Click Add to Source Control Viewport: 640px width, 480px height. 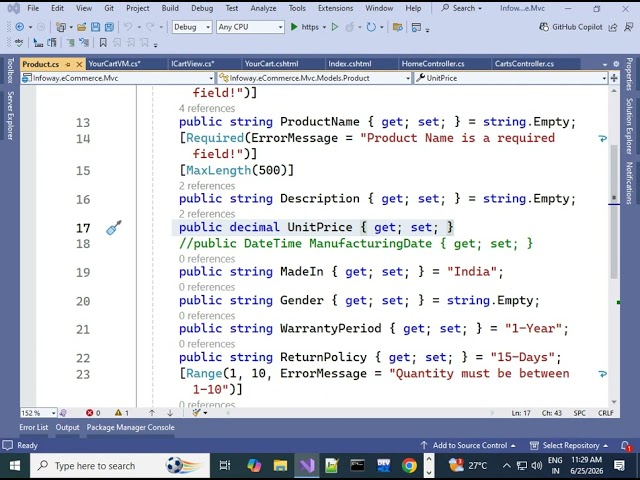pyautogui.click(x=469, y=445)
